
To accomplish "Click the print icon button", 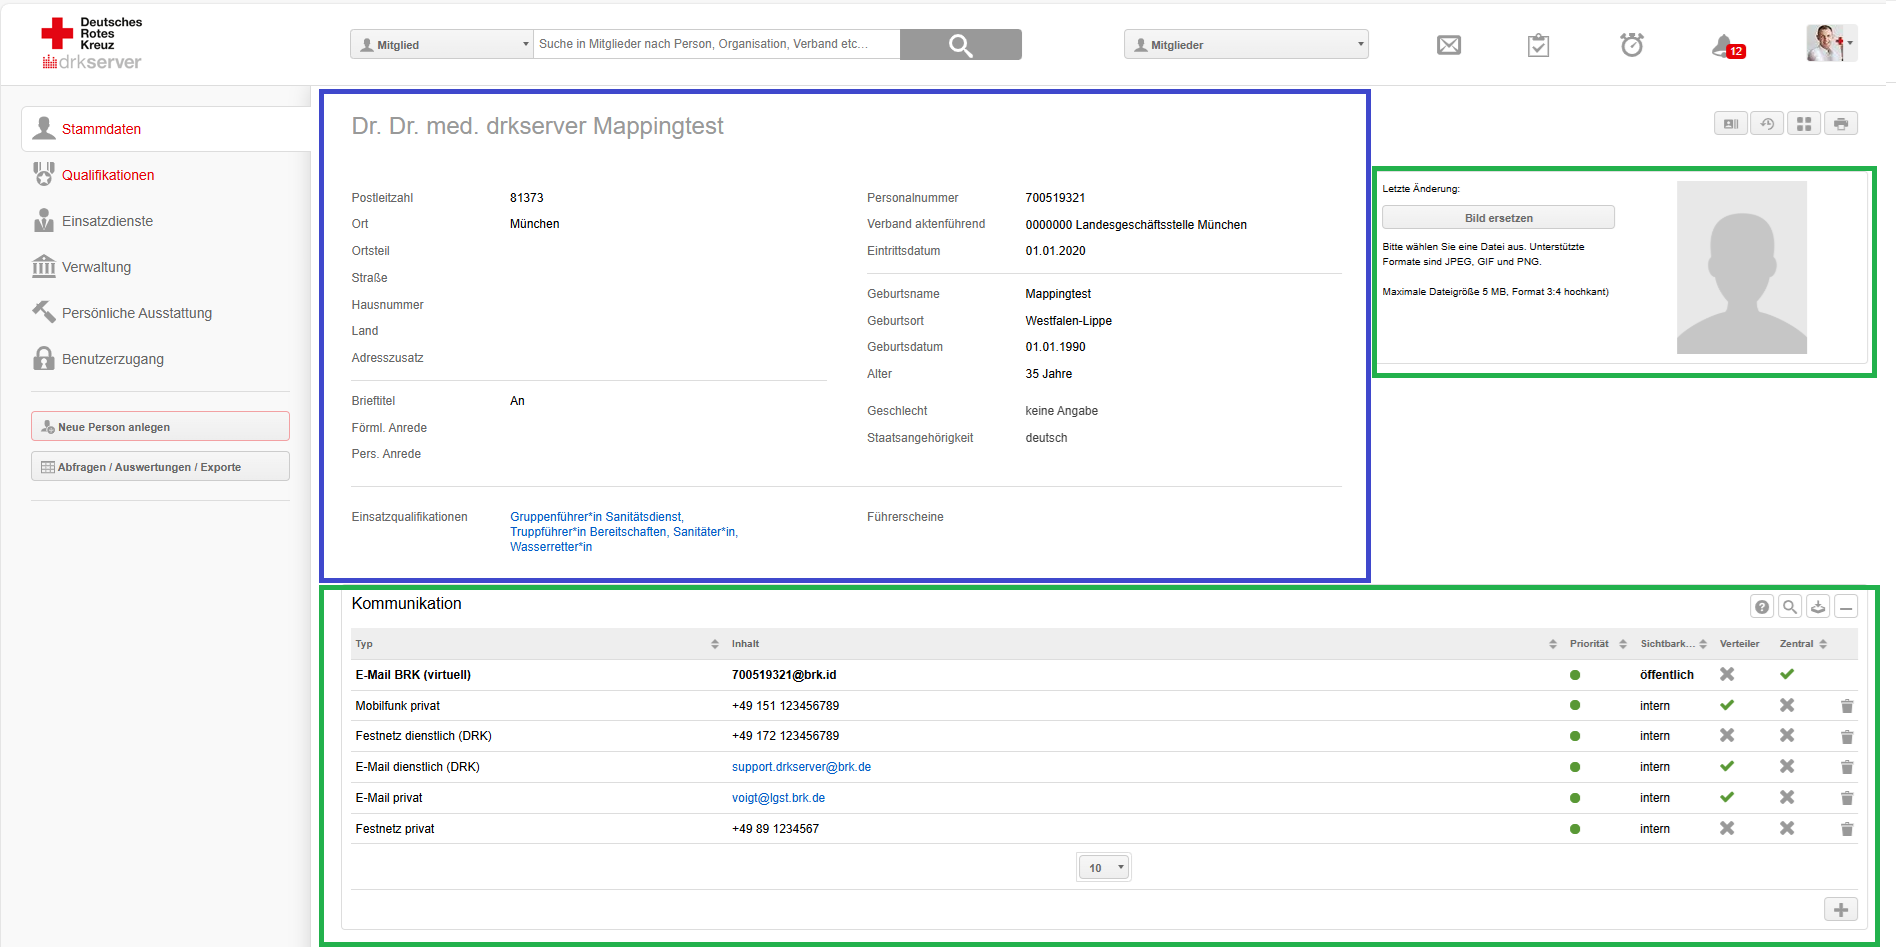I will 1840,124.
